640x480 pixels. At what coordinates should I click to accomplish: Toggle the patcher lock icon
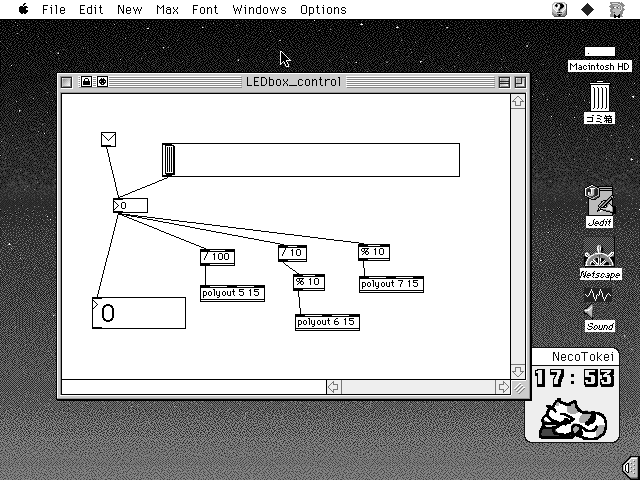tap(86, 82)
